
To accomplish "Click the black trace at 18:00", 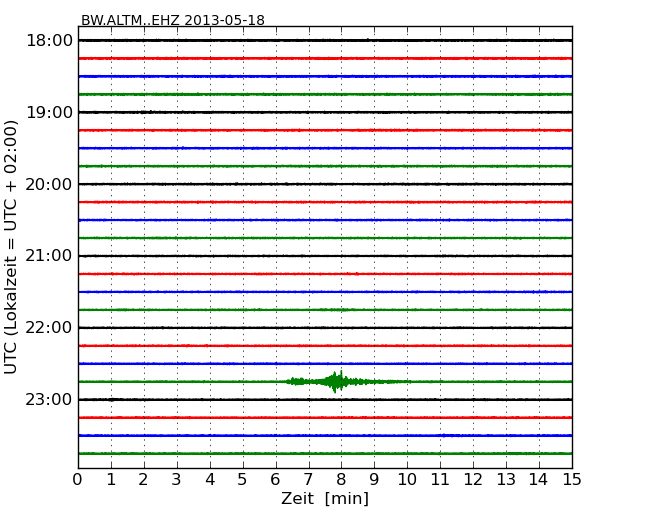I will tap(325, 40).
